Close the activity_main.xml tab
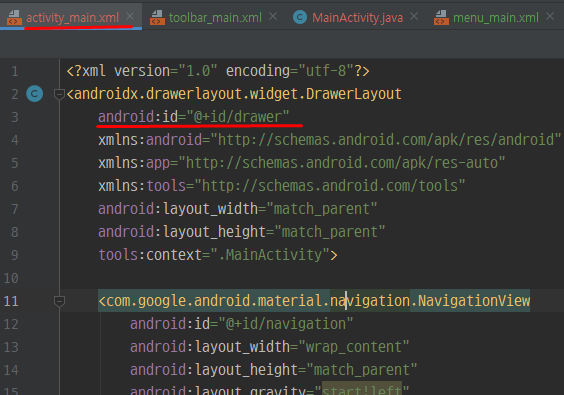Screen dimensions: 564x395 pyautogui.click(x=130, y=16)
